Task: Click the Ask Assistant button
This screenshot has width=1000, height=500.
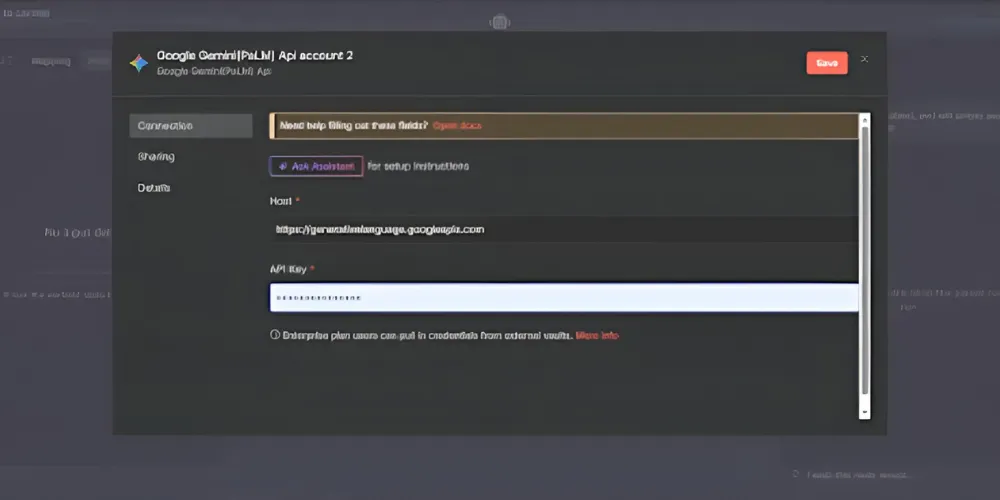Action: pos(316,166)
